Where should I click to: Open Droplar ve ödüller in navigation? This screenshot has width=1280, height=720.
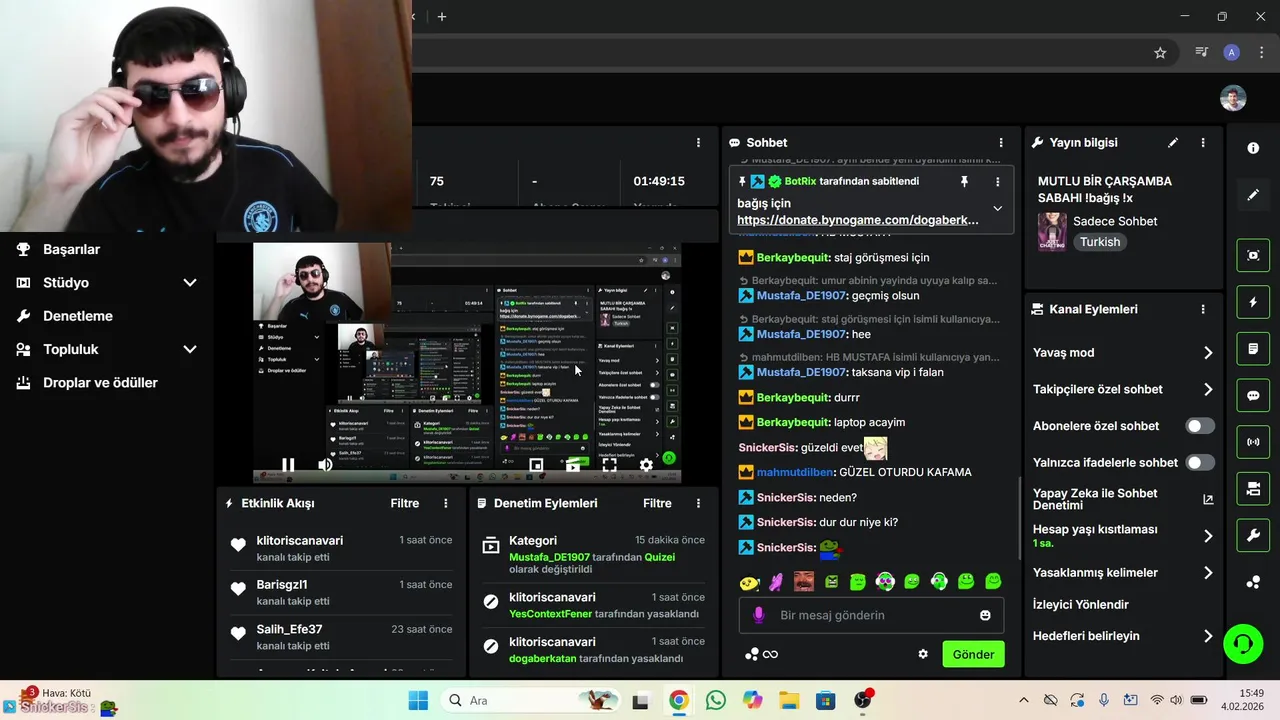pos(100,383)
